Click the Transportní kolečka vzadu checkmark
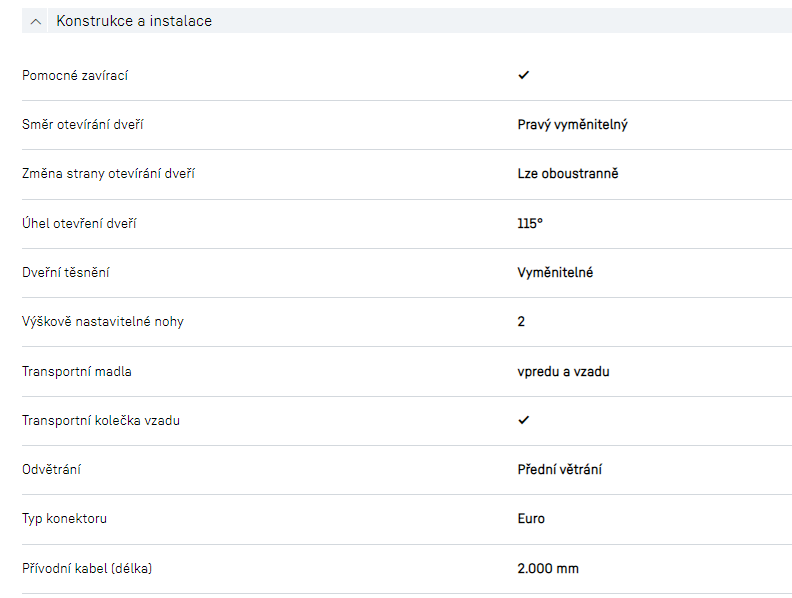 tap(523, 420)
